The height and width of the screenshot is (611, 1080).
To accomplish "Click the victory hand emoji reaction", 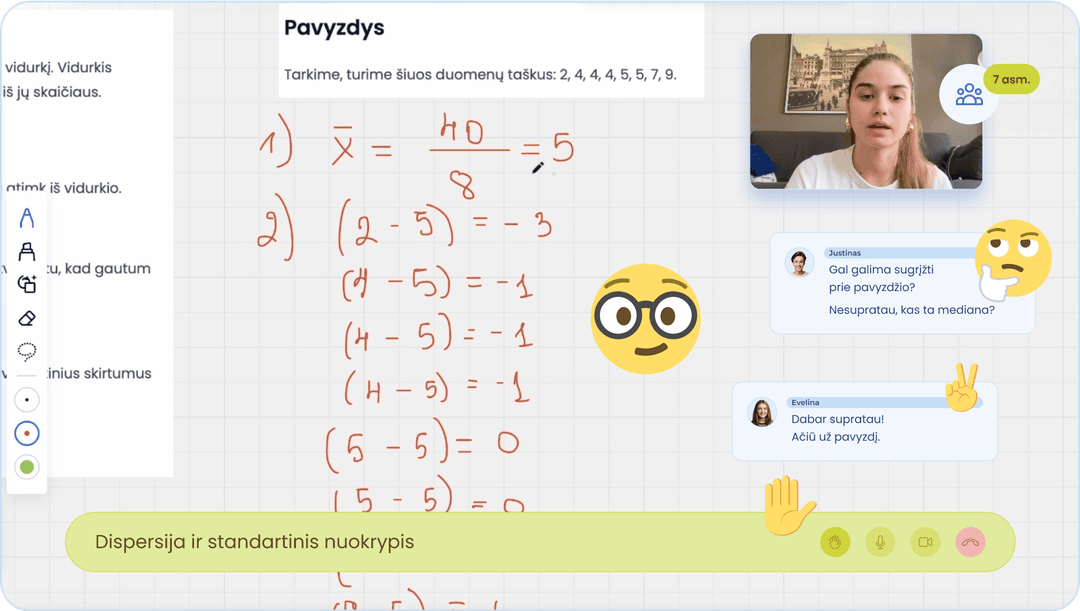I will pyautogui.click(x=962, y=388).
